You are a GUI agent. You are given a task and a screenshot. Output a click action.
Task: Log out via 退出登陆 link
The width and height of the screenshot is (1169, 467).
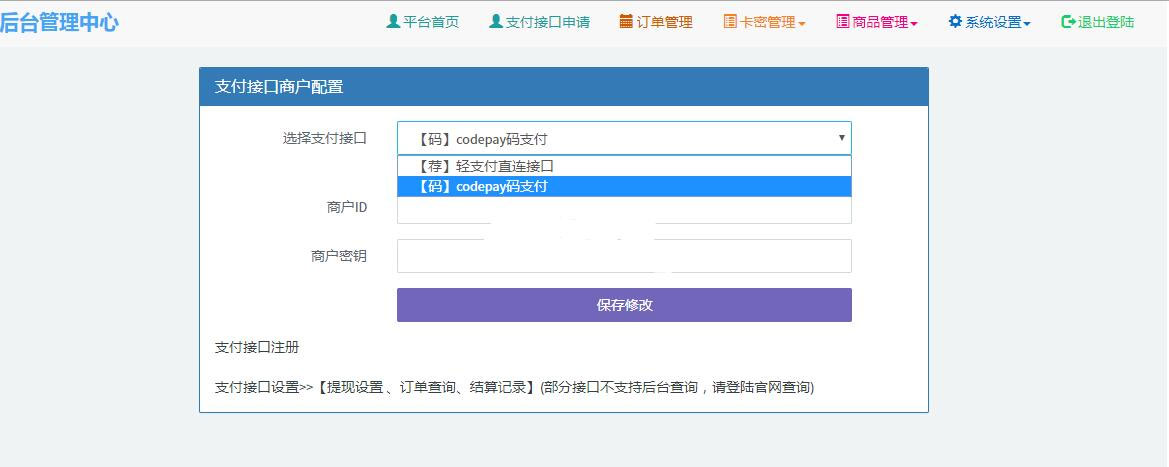pos(1098,22)
